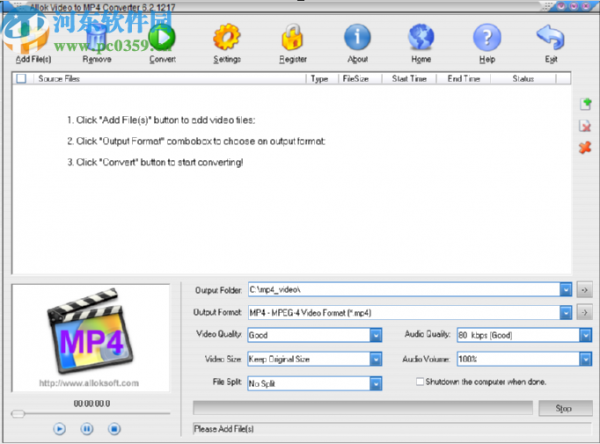Image resolution: width=600 pixels, height=444 pixels.
Task: Open the Output Folder dropdown
Action: pyautogui.click(x=566, y=290)
